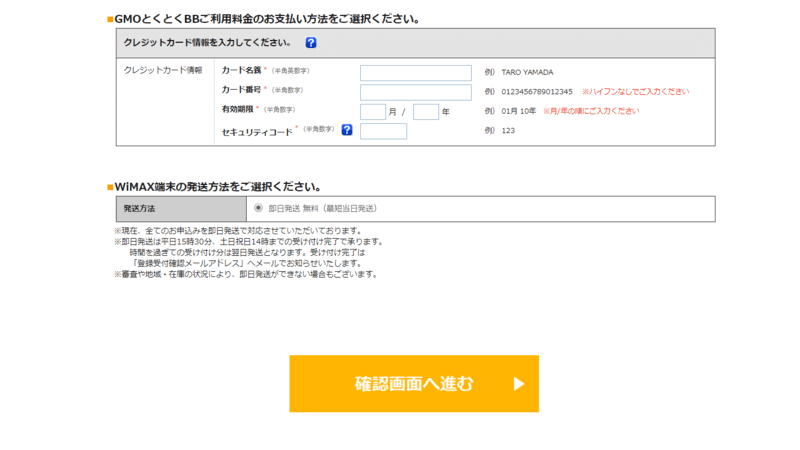Click expiry year field before 年
Screen dimensions: 800x450
(426, 112)
